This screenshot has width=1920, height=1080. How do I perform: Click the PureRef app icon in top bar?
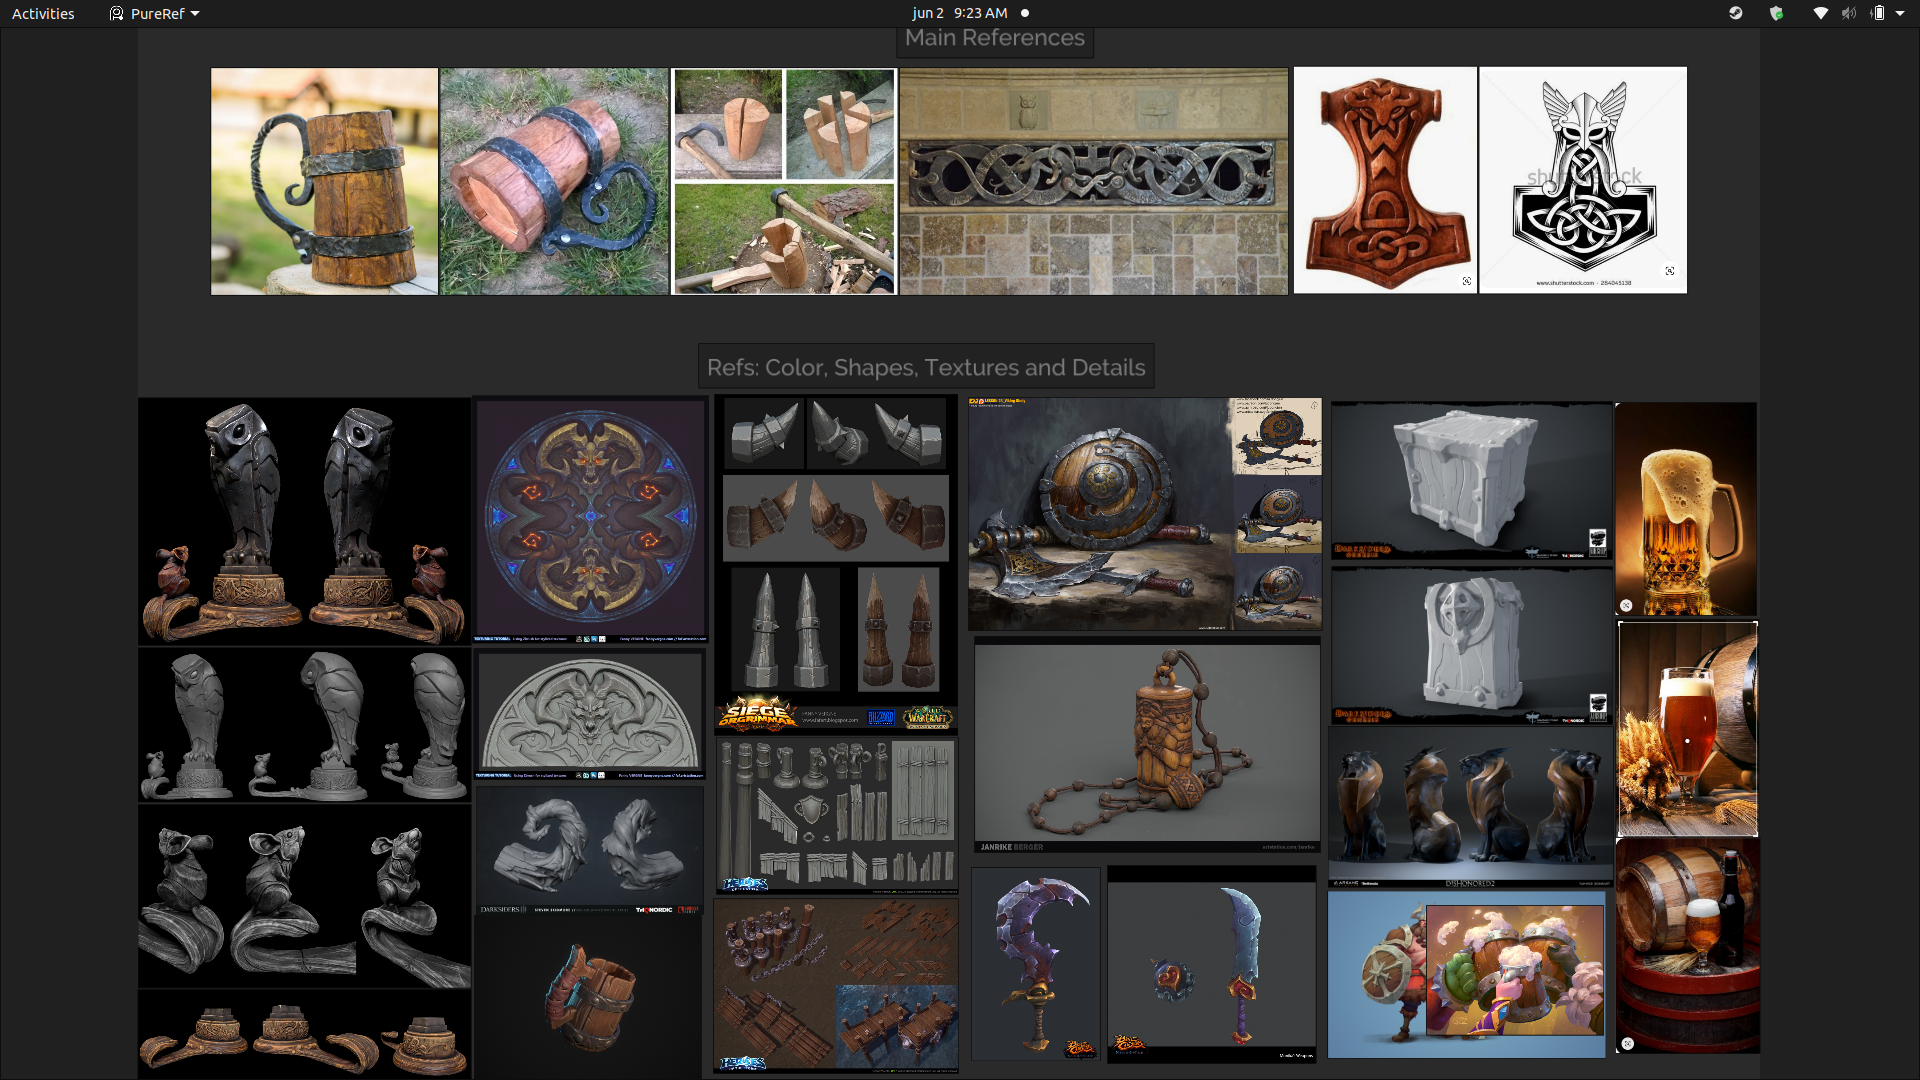coord(117,13)
